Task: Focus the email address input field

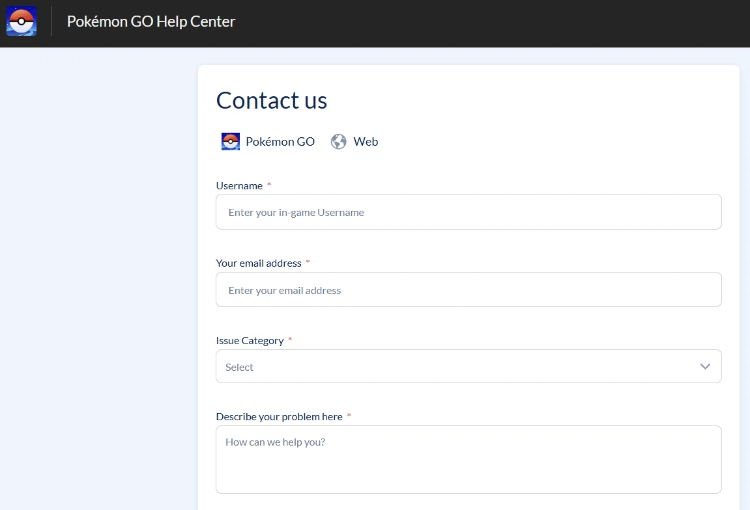Action: pos(469,289)
